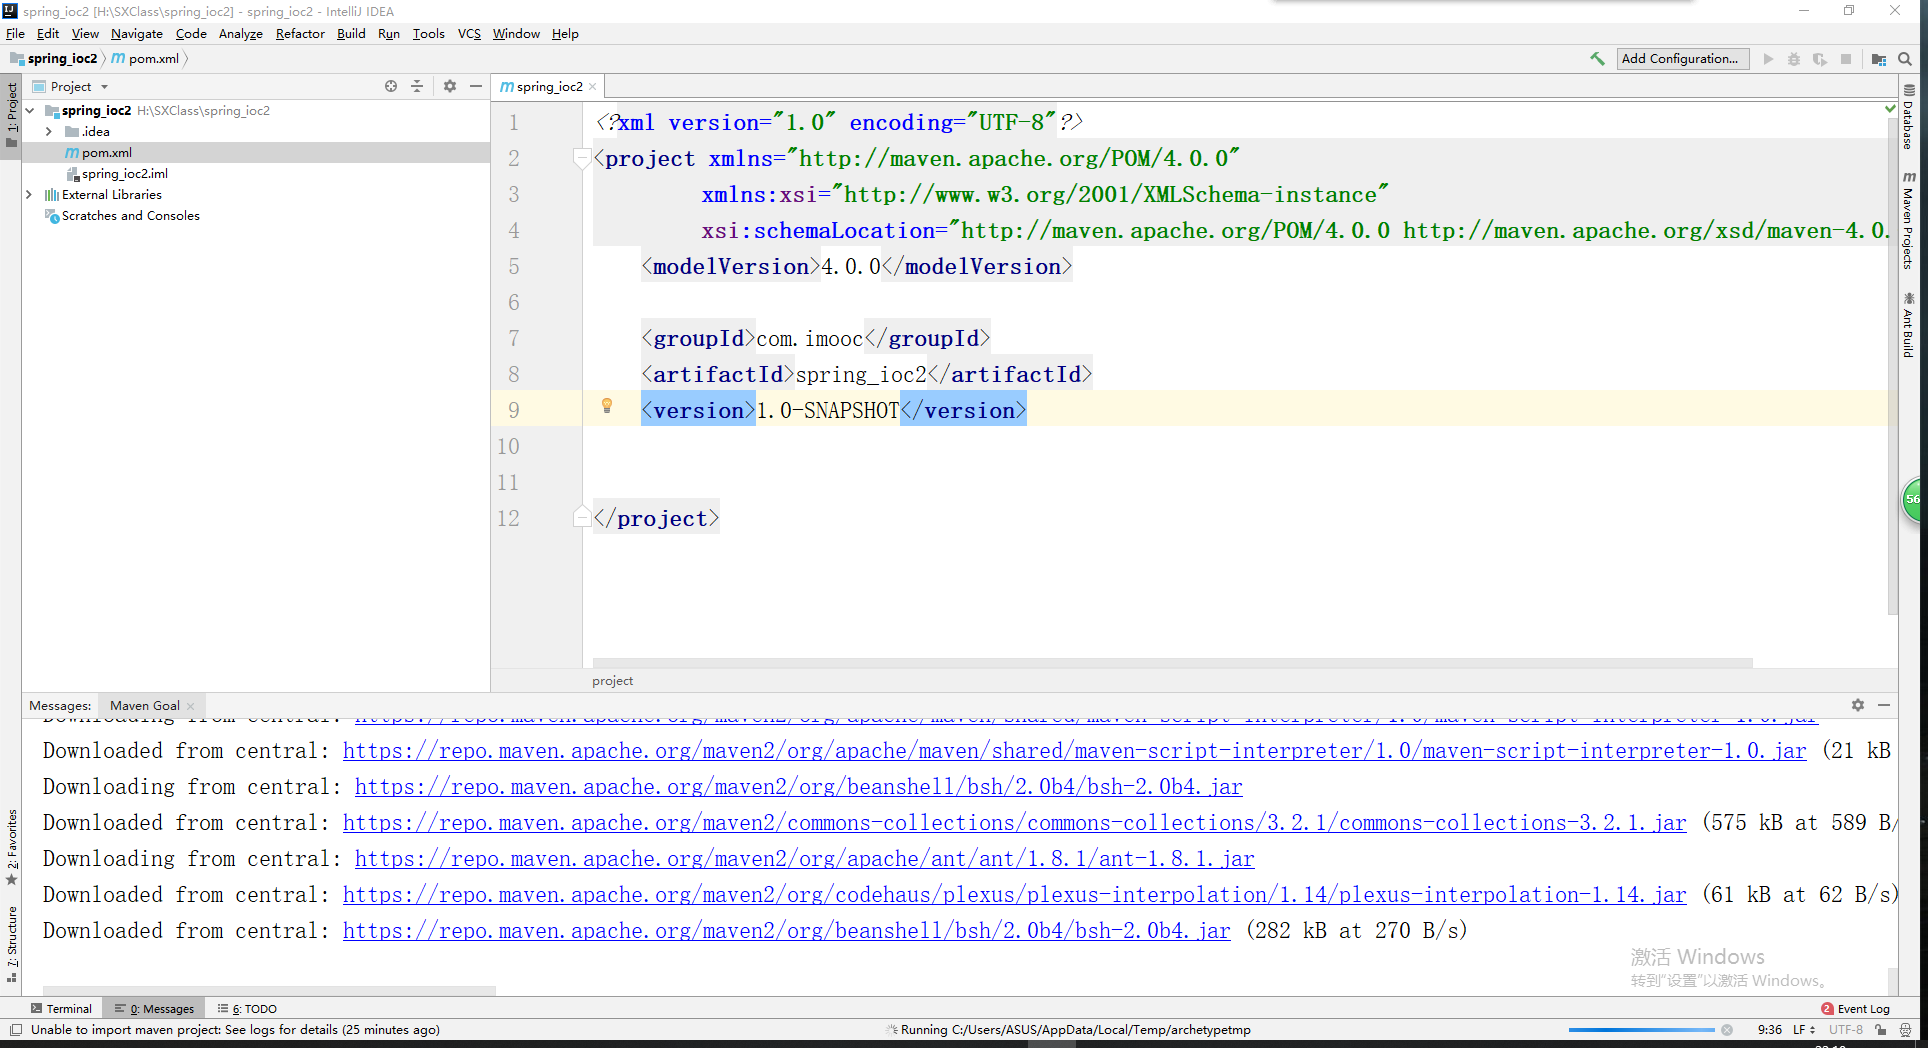Open the commons-collections-3.2.1.jar link
Viewport: 1928px width, 1048px height.
[1014, 823]
